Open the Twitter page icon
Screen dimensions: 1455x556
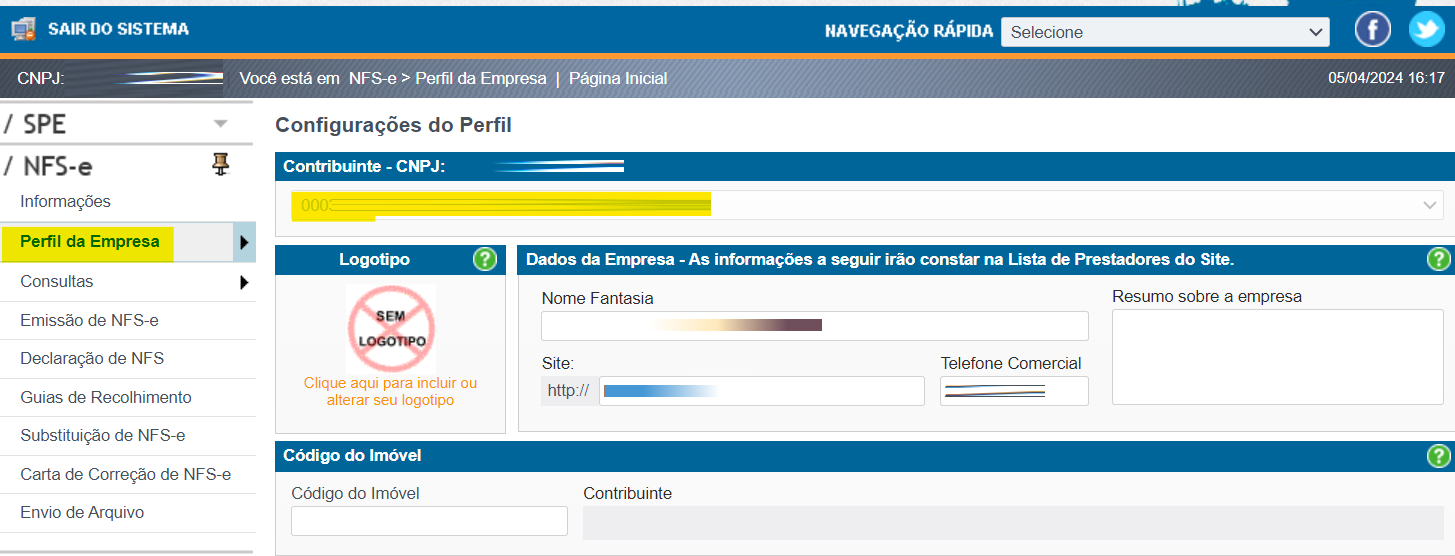[1427, 30]
